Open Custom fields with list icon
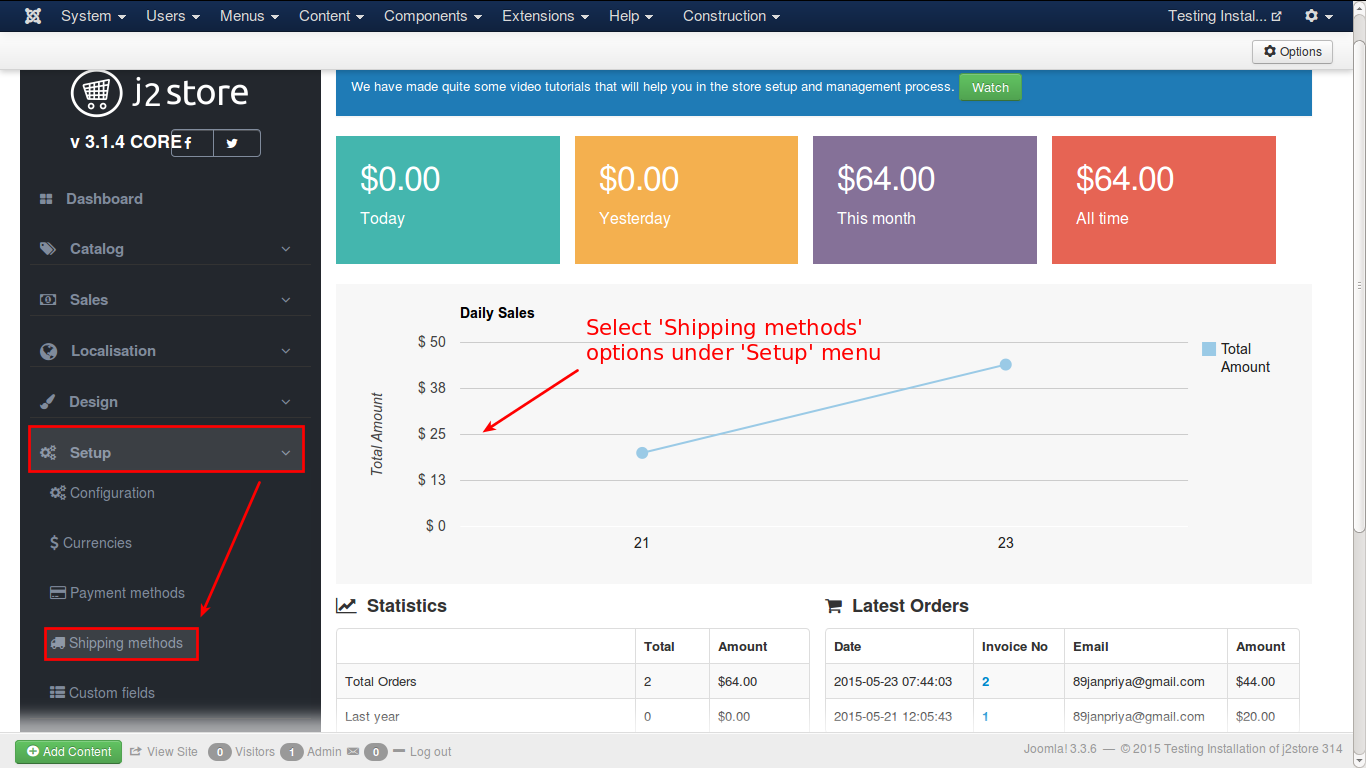This screenshot has width=1366, height=768. [x=103, y=693]
